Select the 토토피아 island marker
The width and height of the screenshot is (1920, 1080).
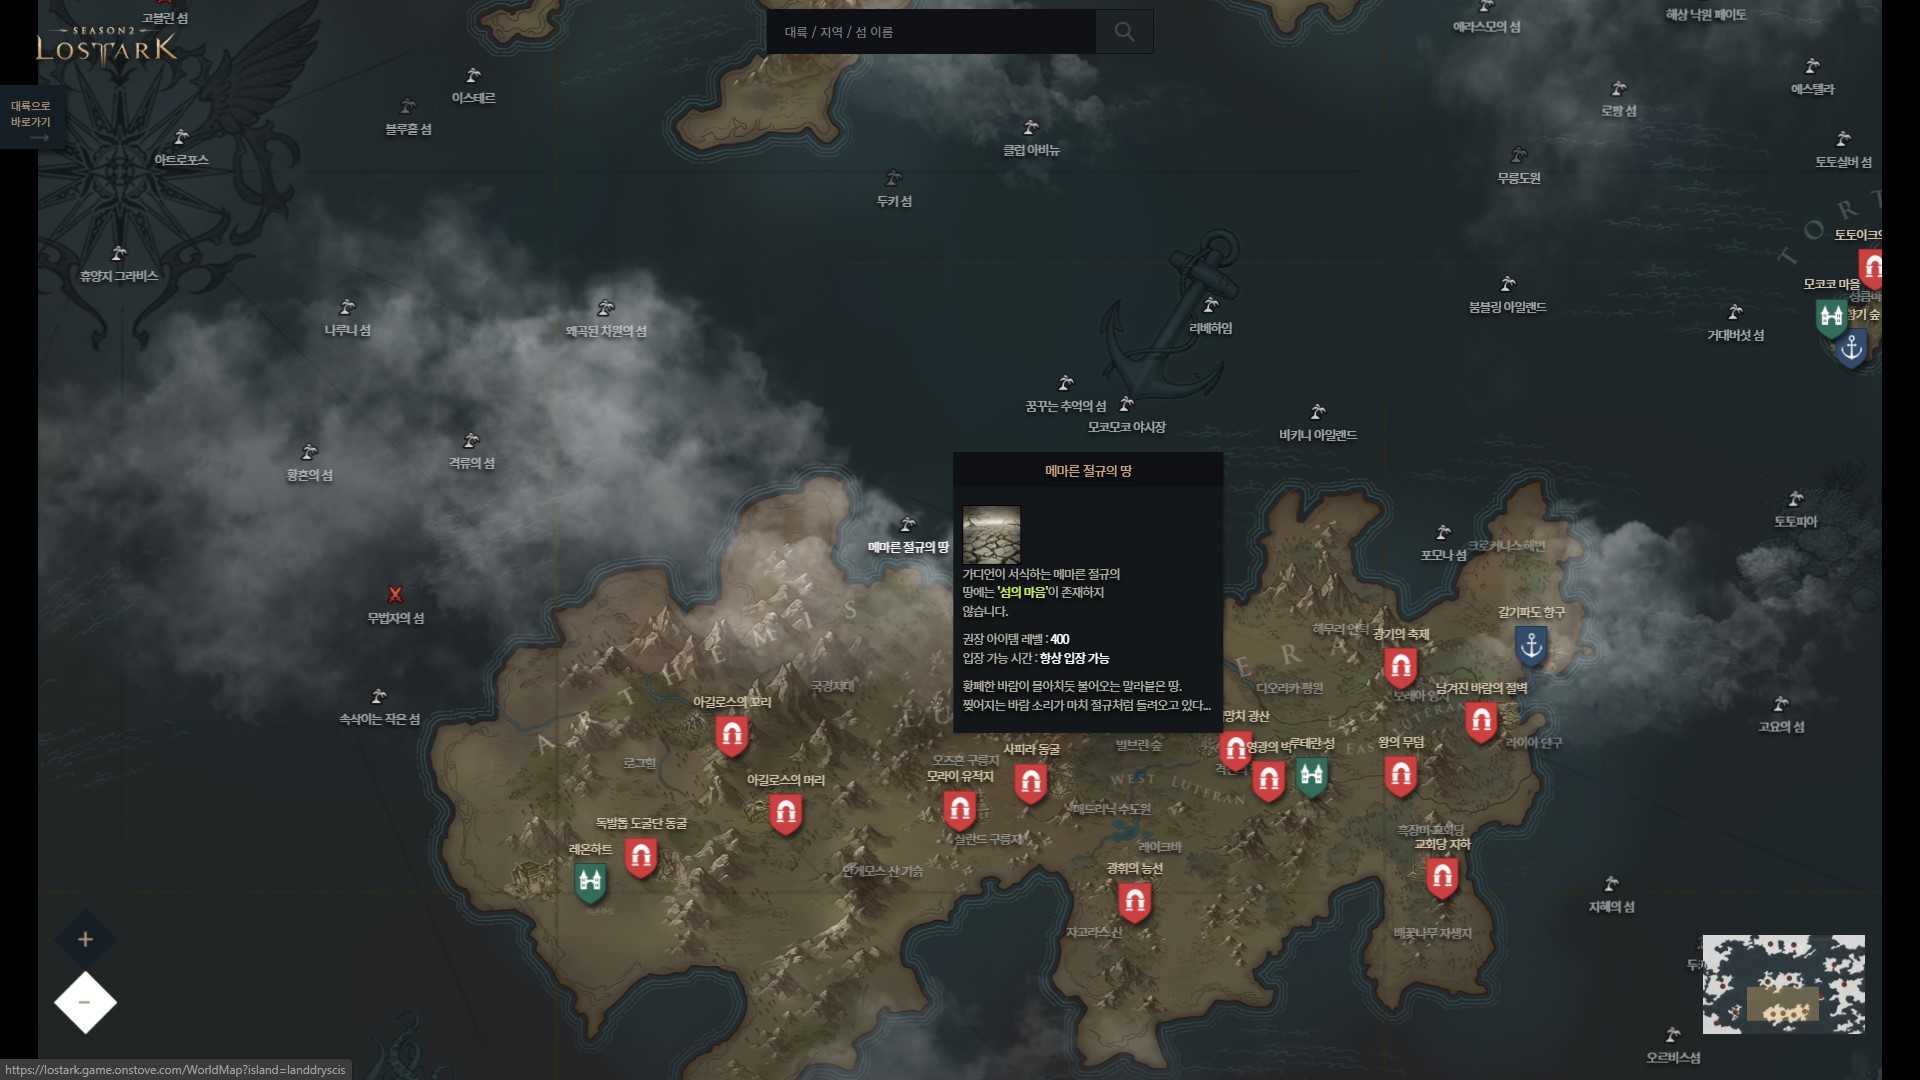click(1796, 499)
